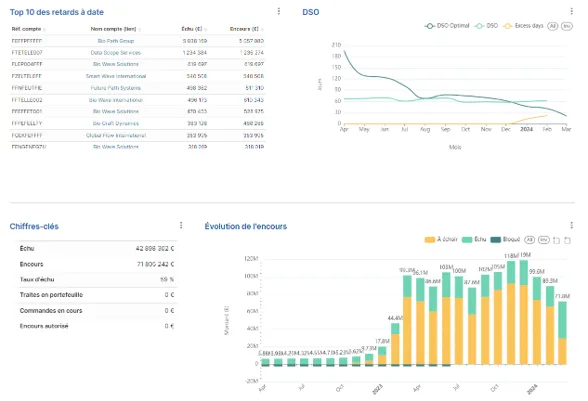Click the DSO panel title
The image size is (588, 401).
pos(310,12)
